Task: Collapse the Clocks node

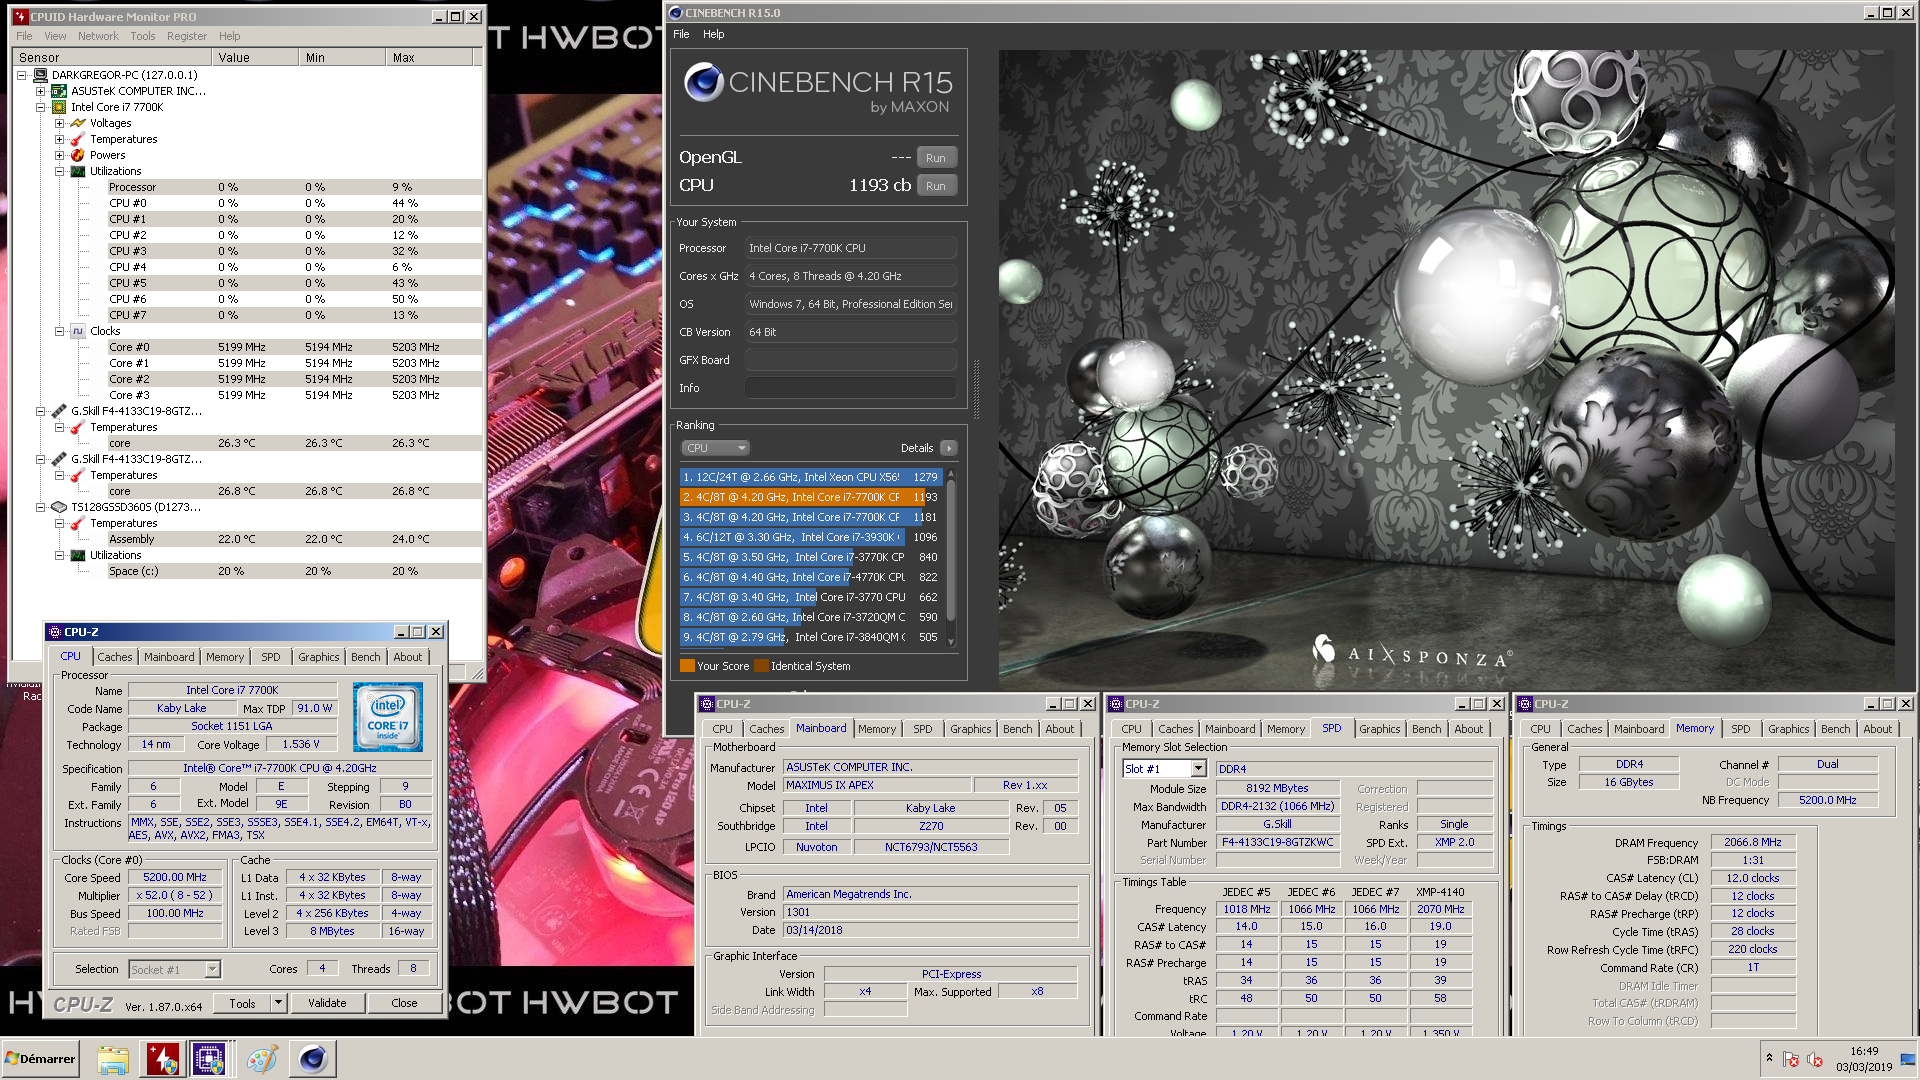Action: [x=59, y=331]
